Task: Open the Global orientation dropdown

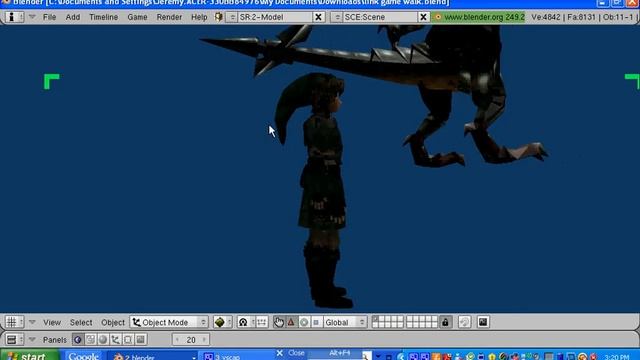Action: click(x=345, y=322)
